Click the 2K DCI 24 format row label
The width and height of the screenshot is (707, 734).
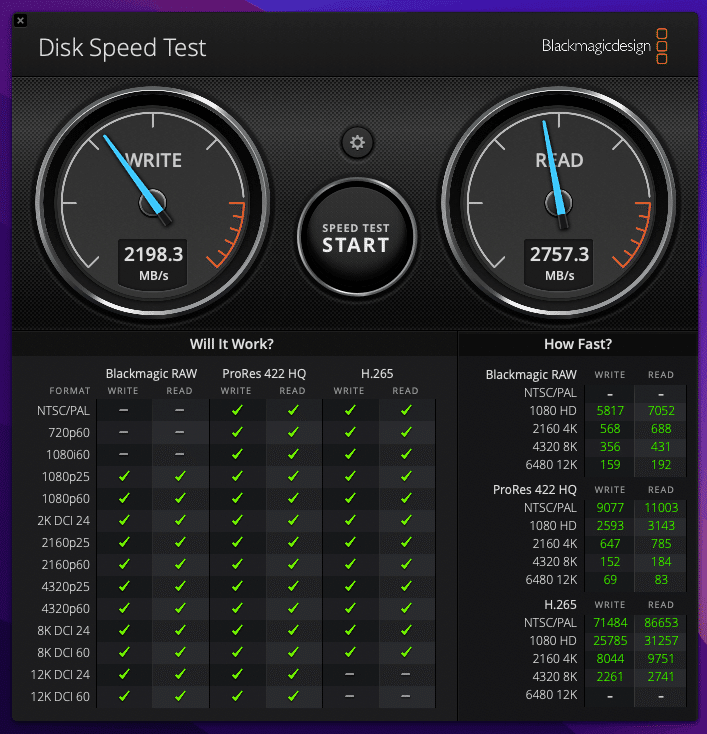(x=64, y=521)
